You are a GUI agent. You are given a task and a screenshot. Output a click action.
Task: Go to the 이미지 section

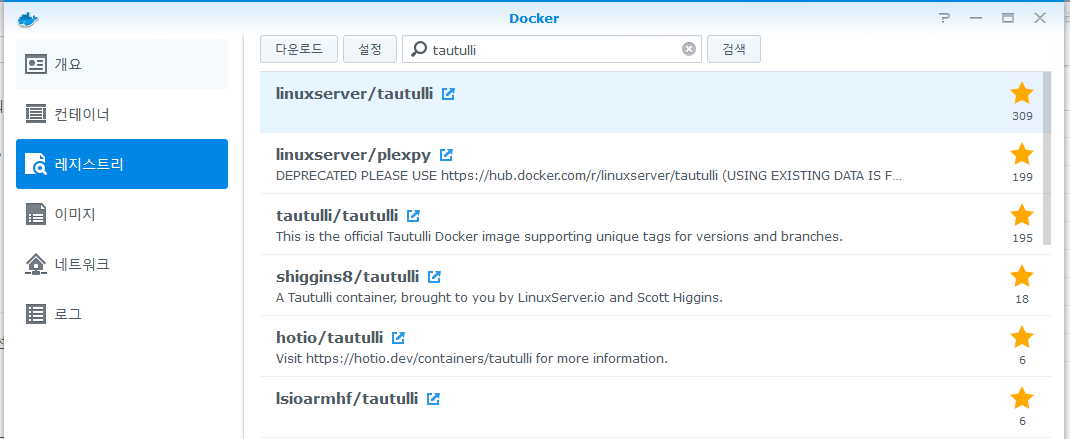[x=122, y=214]
